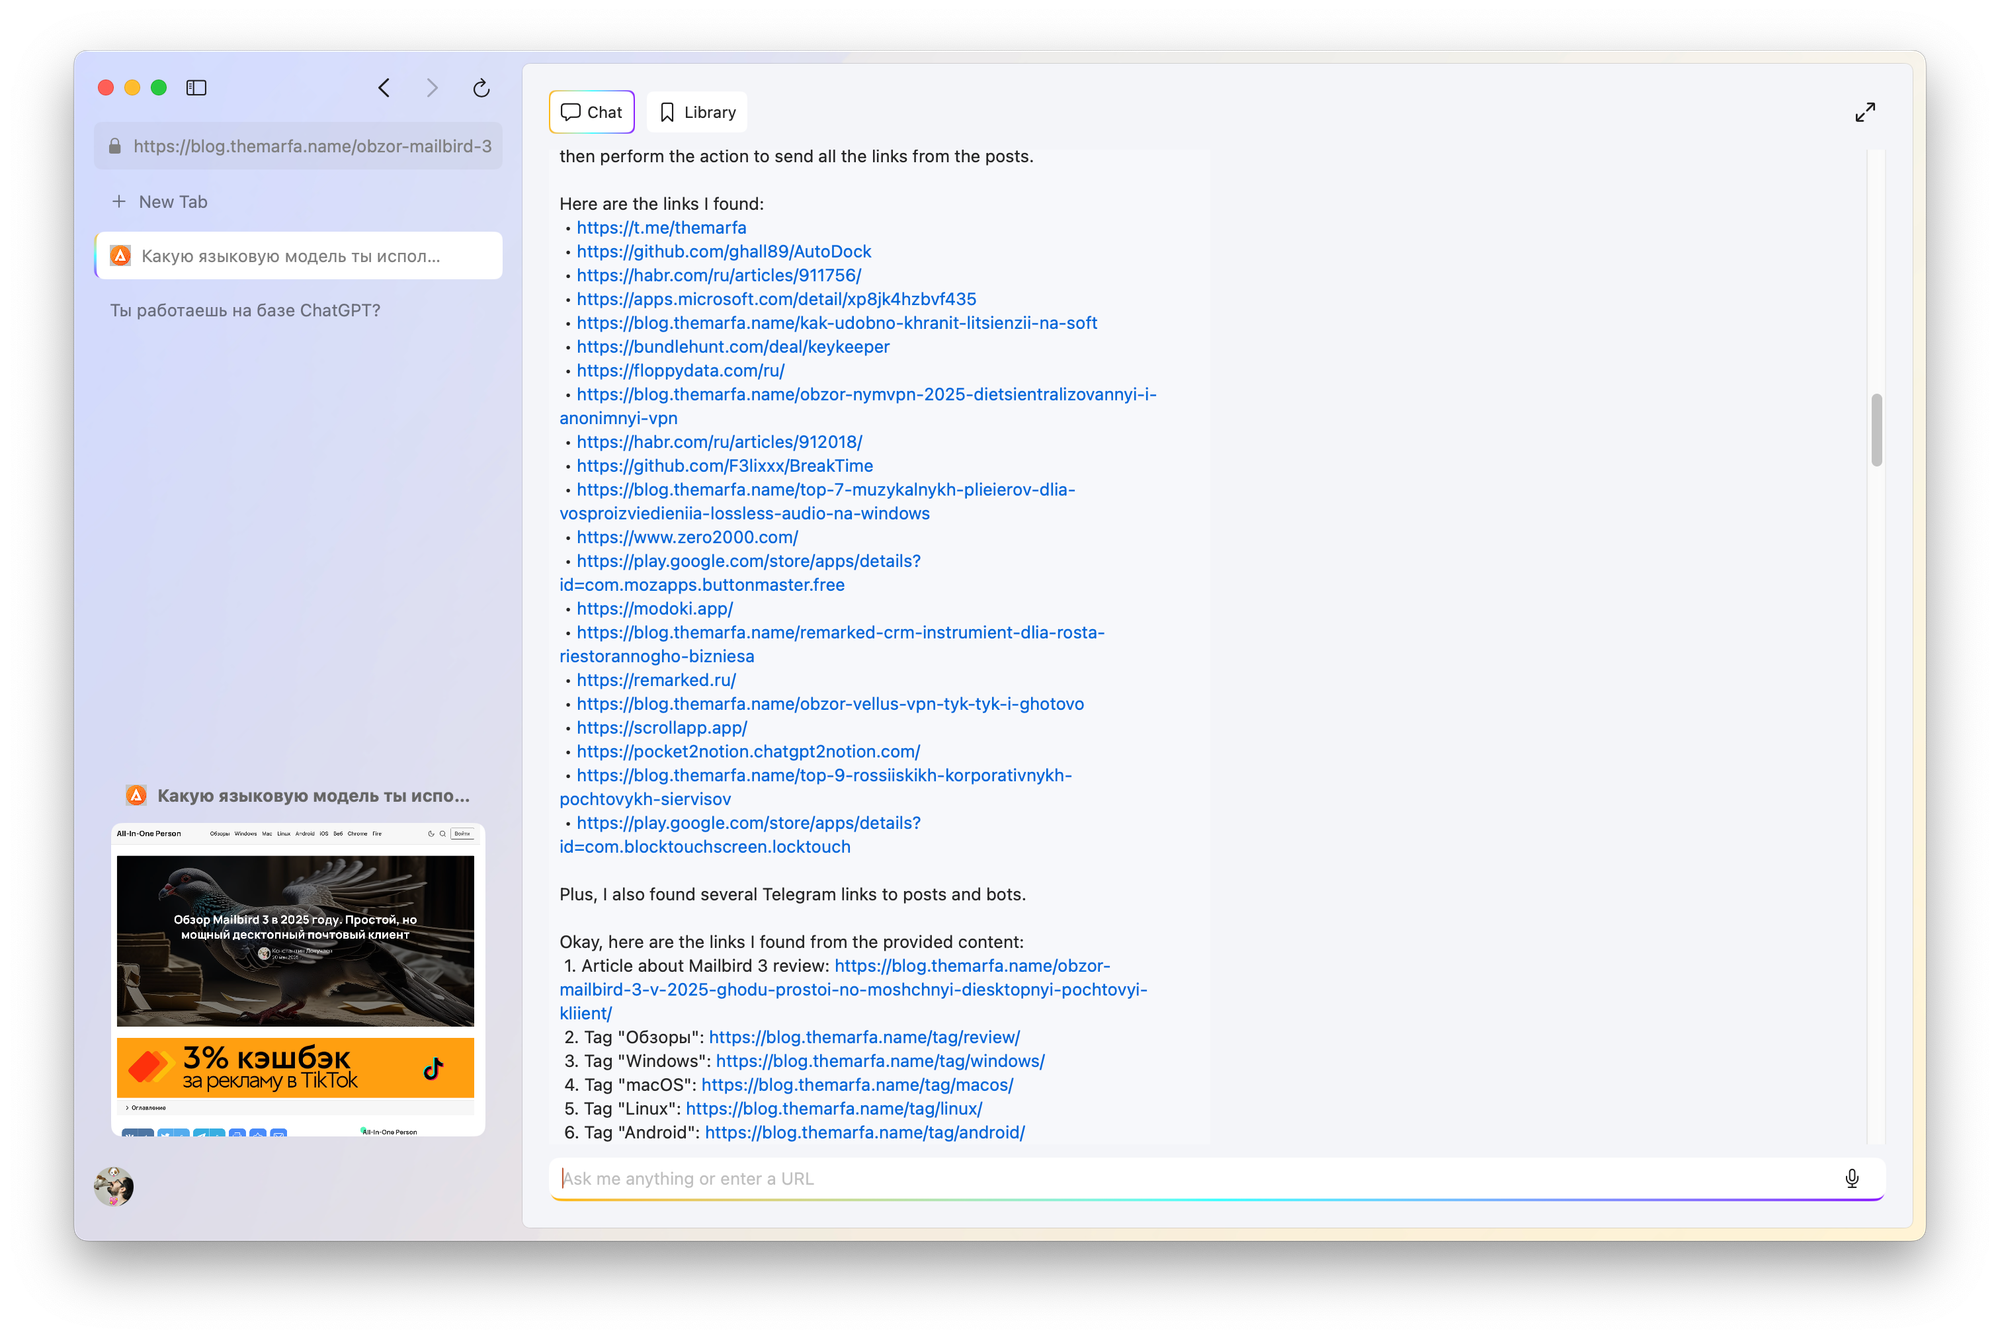Follow the floppydata.com link
This screenshot has height=1339, width=2000.
[x=680, y=371]
